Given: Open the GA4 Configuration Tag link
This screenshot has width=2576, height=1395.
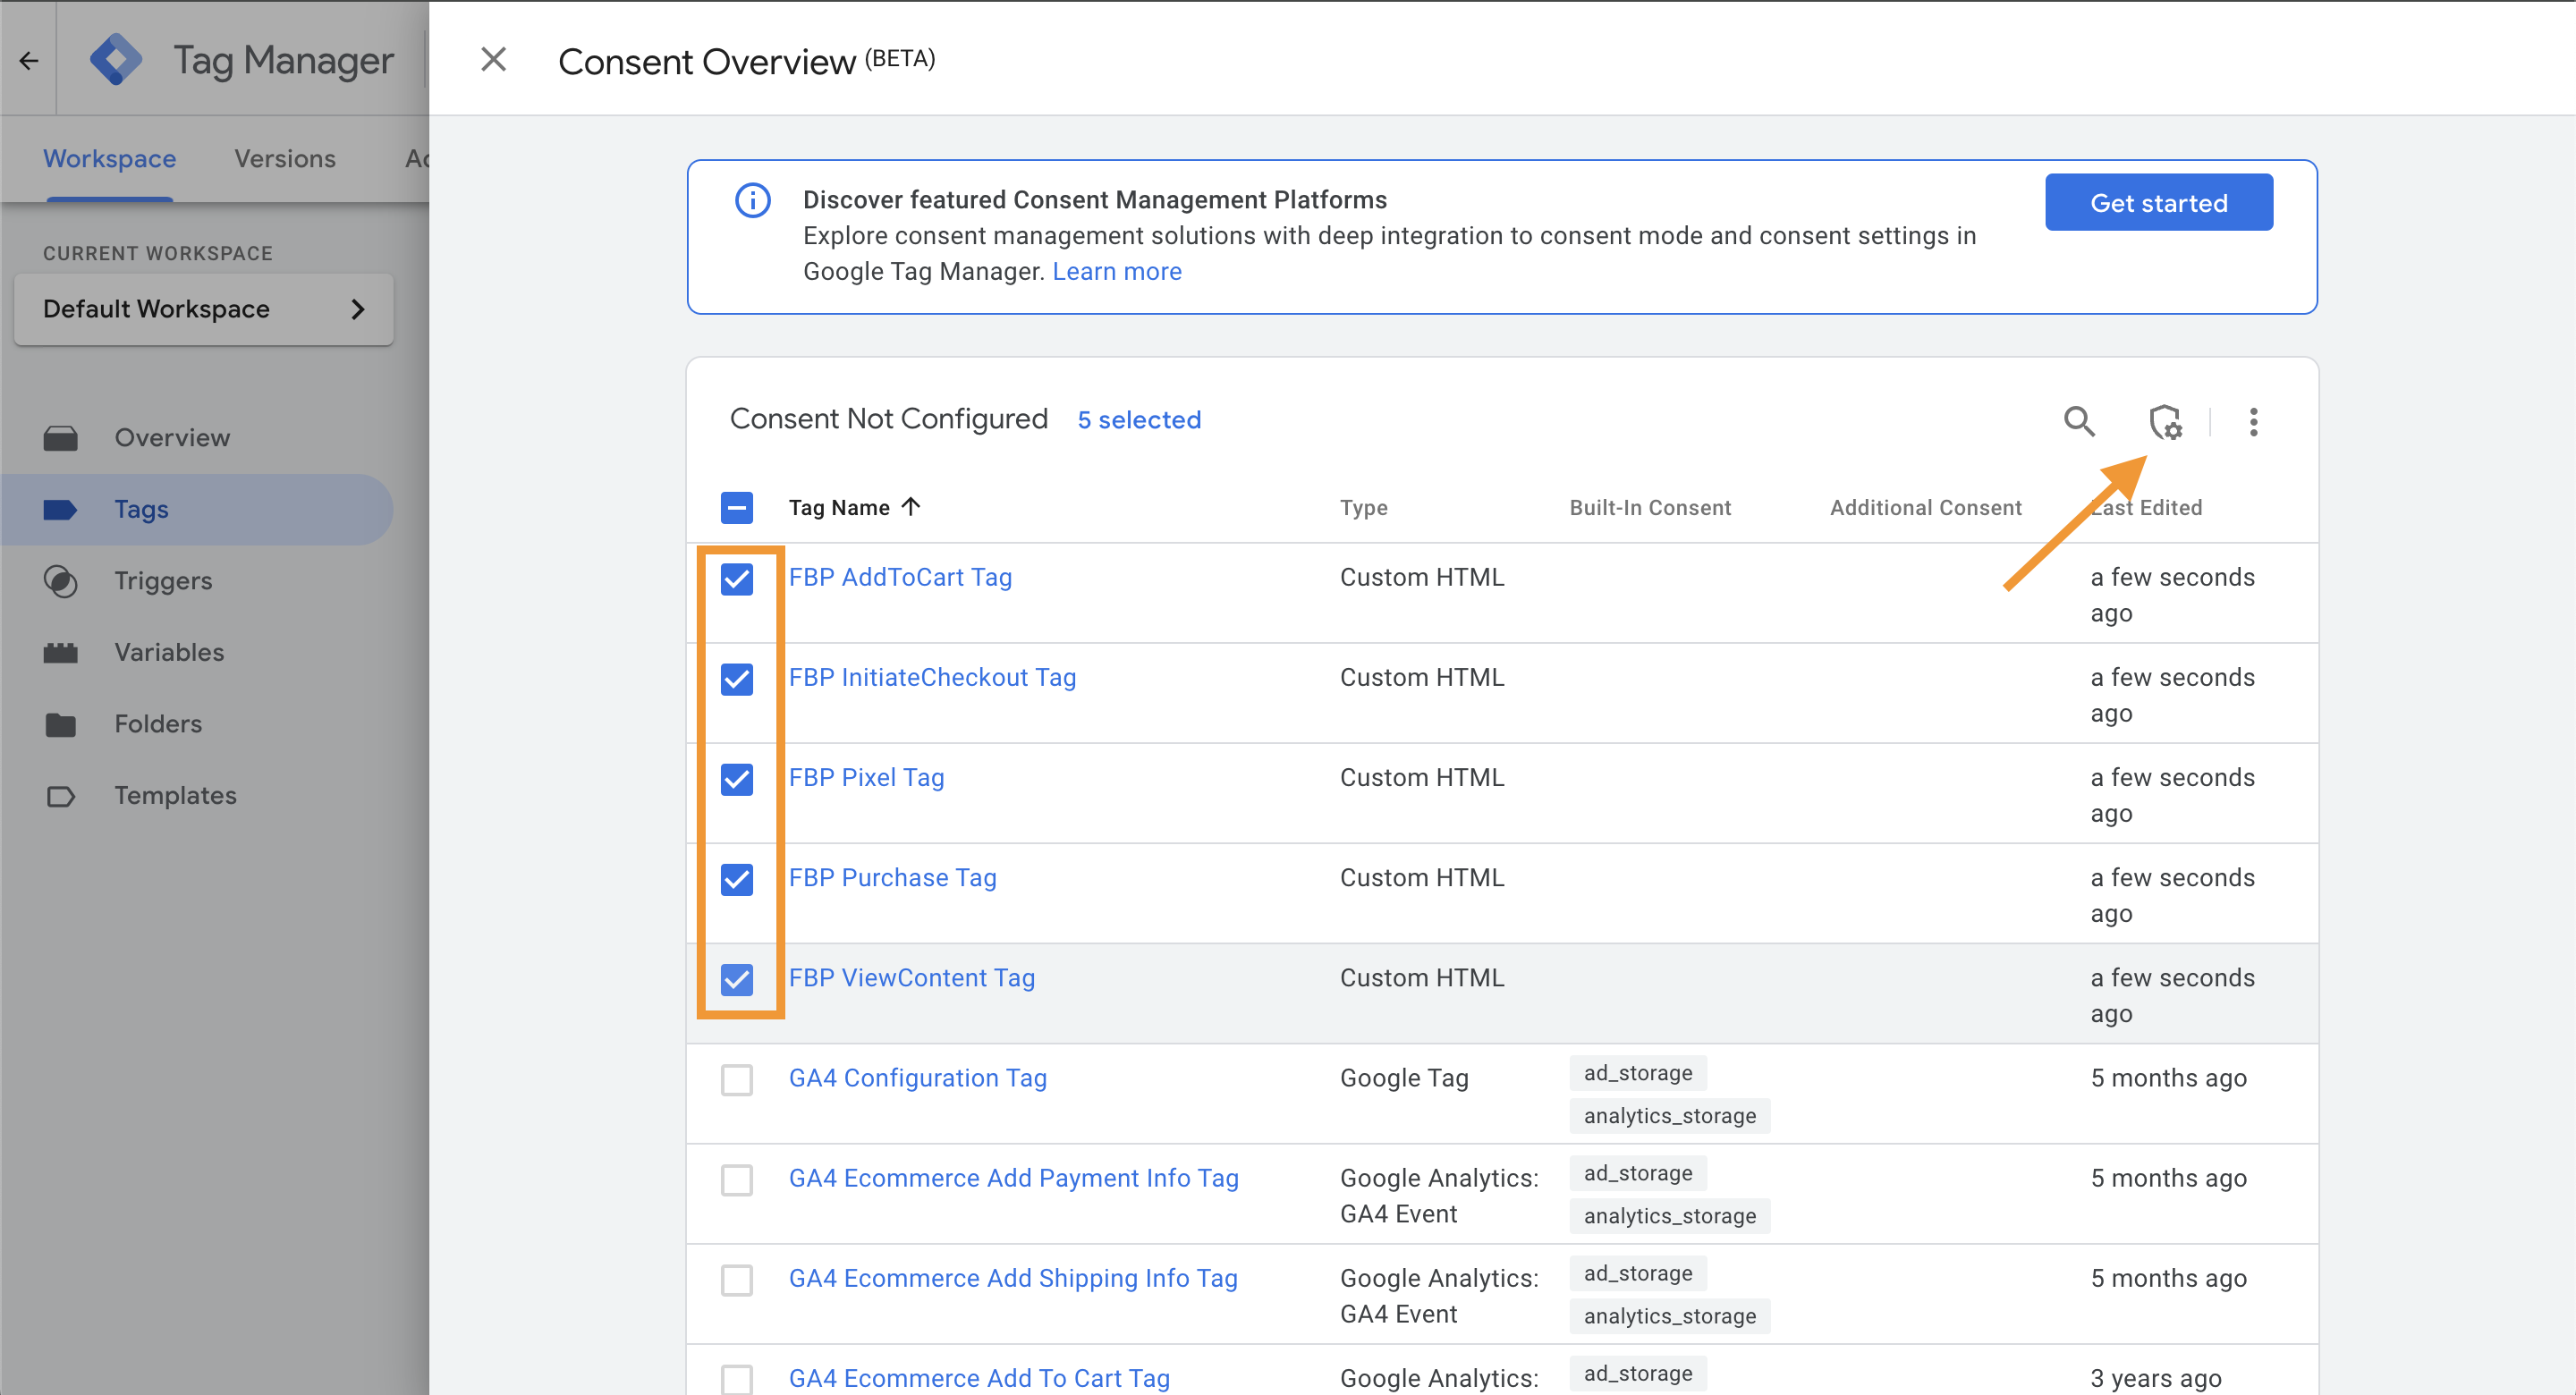Looking at the screenshot, I should click(917, 1078).
